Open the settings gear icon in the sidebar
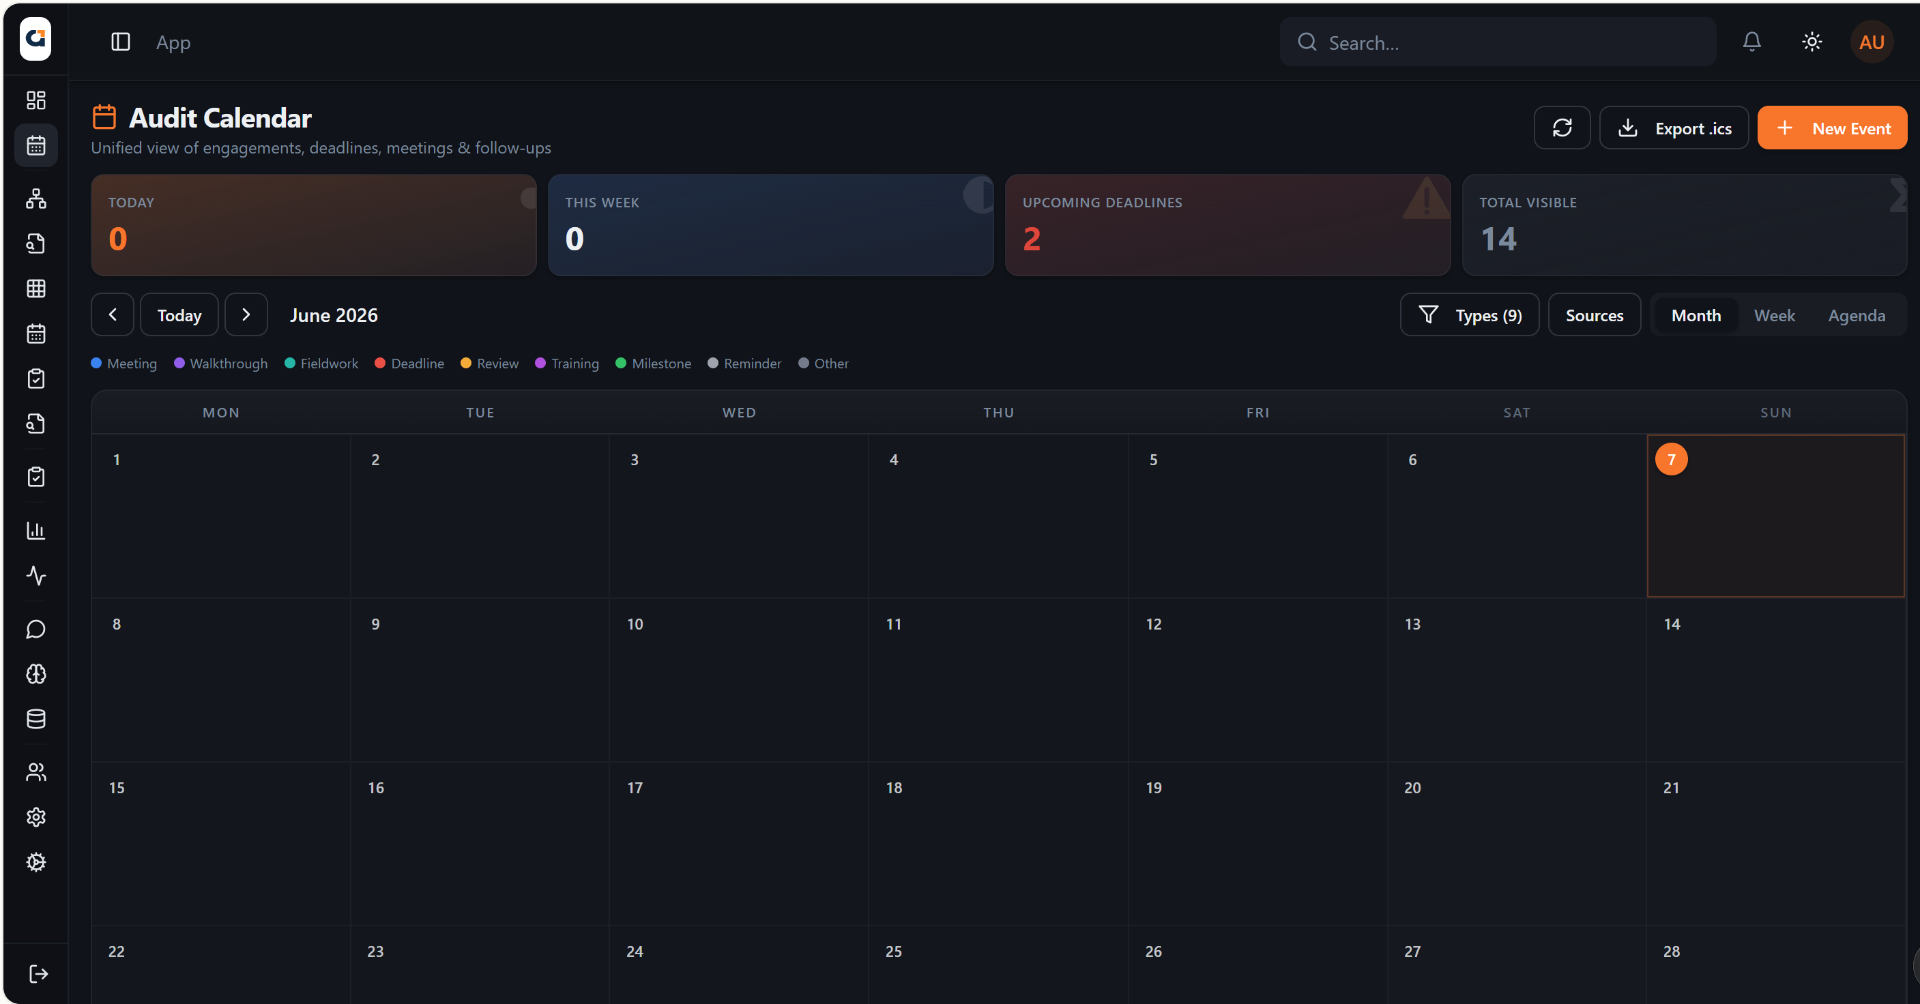 click(x=36, y=817)
